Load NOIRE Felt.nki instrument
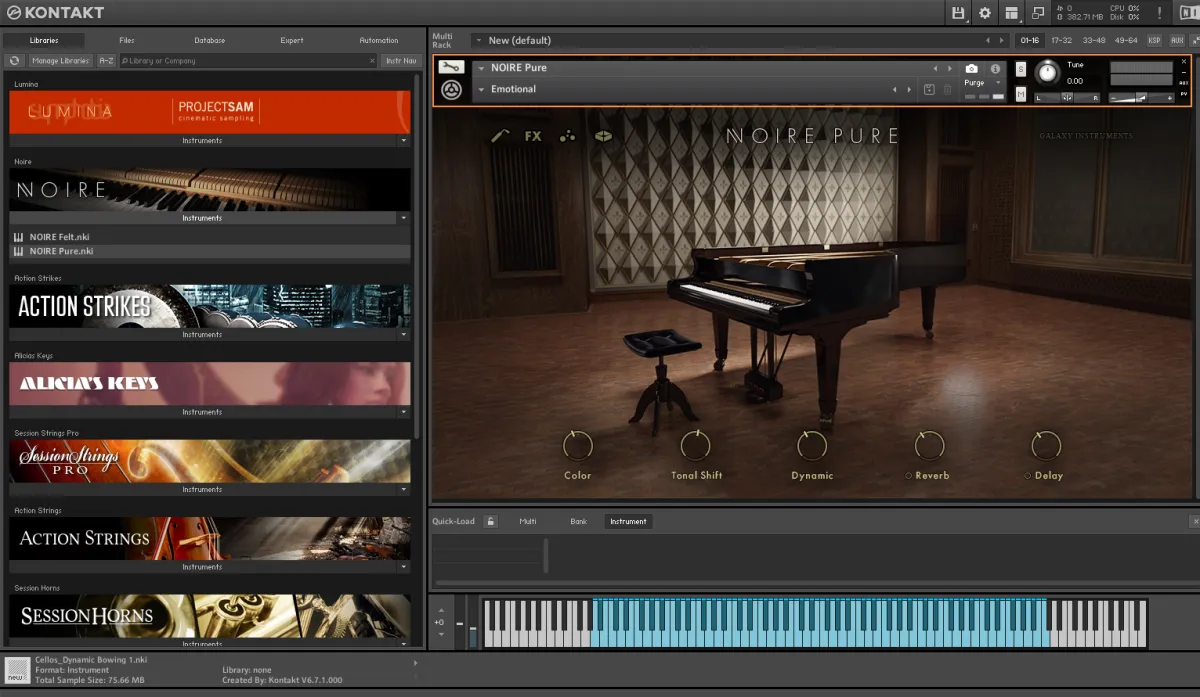The image size is (1200, 697). click(210, 237)
